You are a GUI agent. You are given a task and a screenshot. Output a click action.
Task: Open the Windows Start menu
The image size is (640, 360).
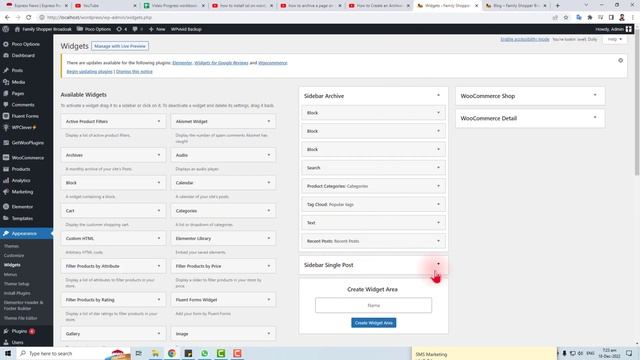click(8, 353)
